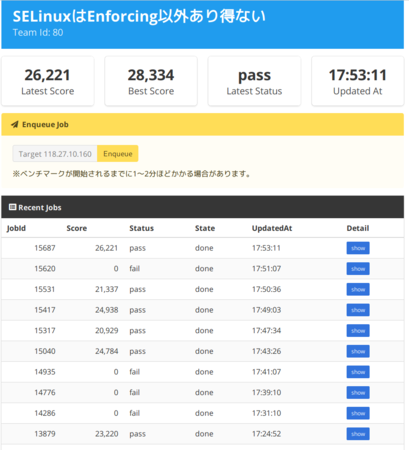
Task: Click timestamp 17:31:10 cell
Action: tap(266, 413)
